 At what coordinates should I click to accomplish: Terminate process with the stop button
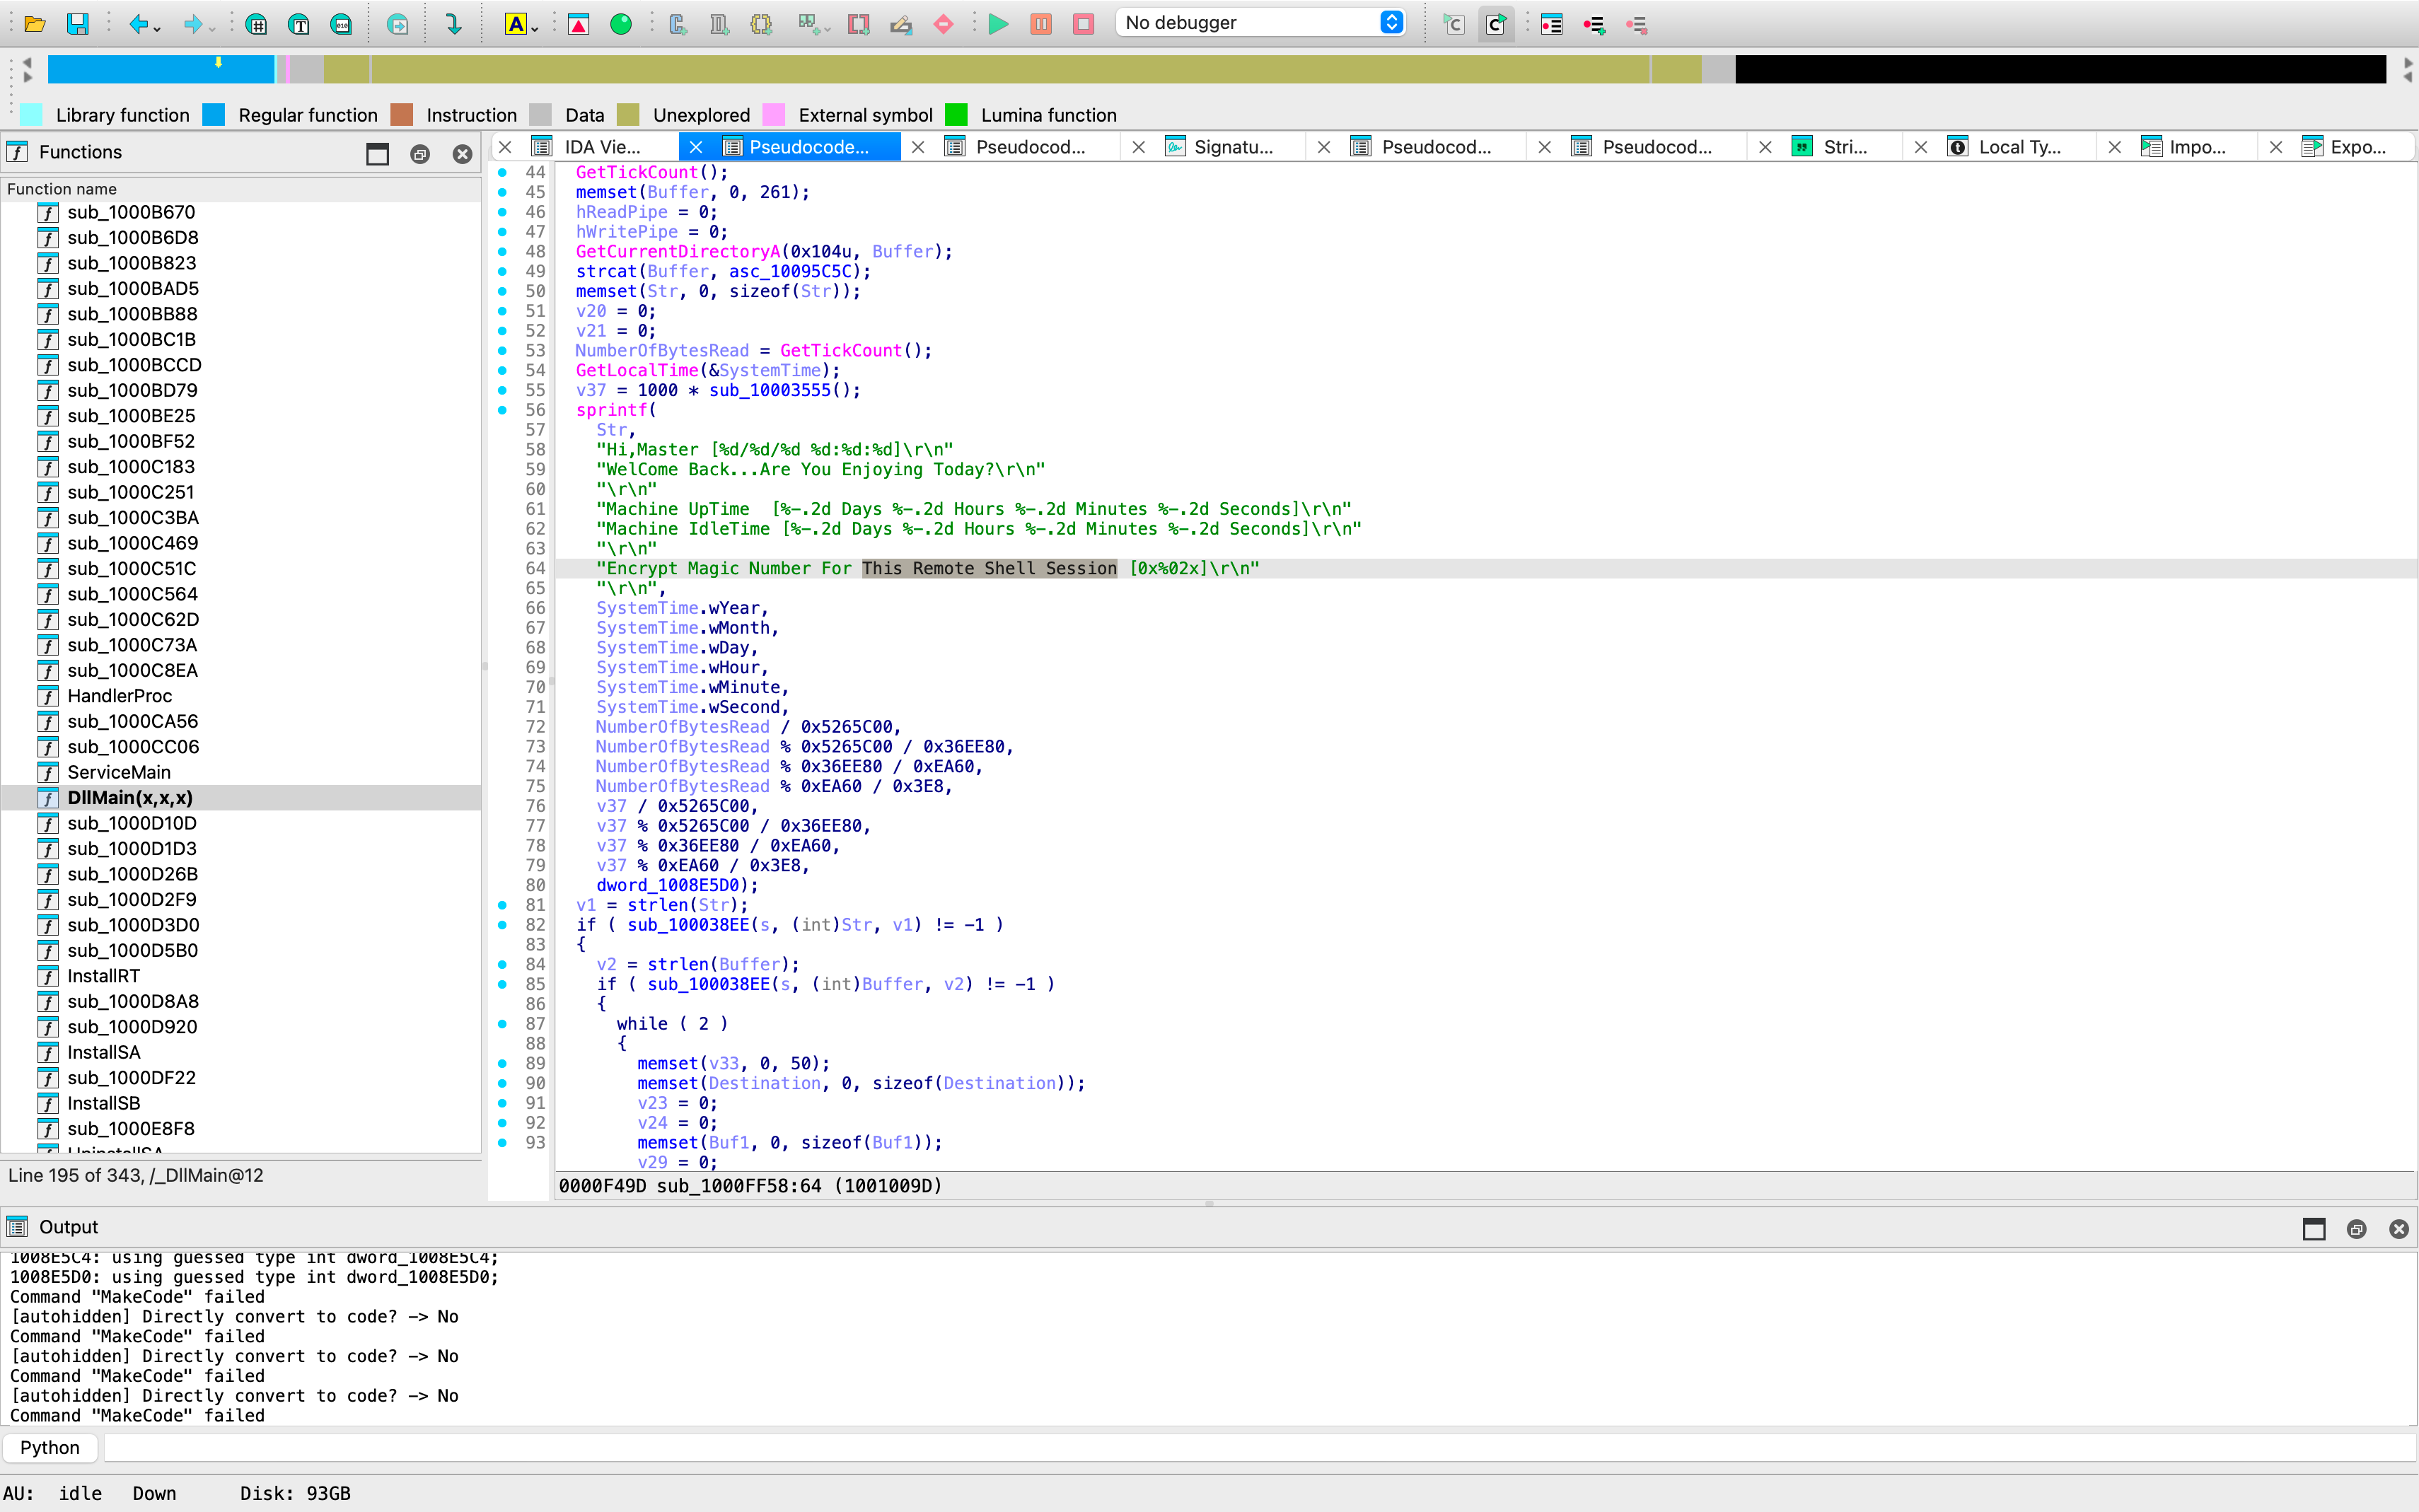coord(1083,24)
